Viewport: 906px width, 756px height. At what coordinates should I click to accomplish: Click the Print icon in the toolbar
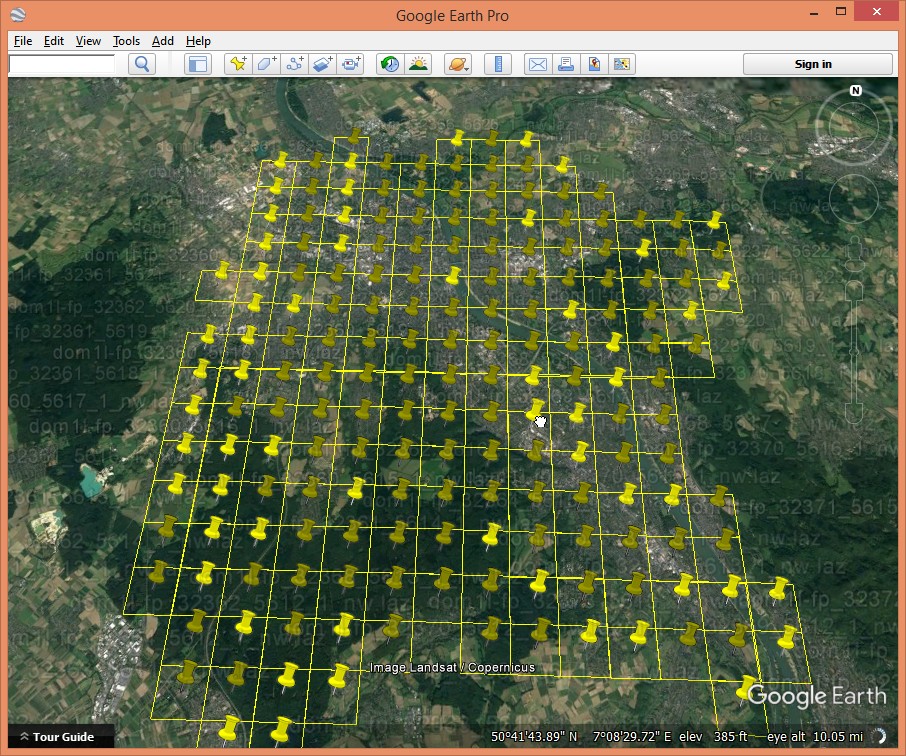(x=566, y=64)
